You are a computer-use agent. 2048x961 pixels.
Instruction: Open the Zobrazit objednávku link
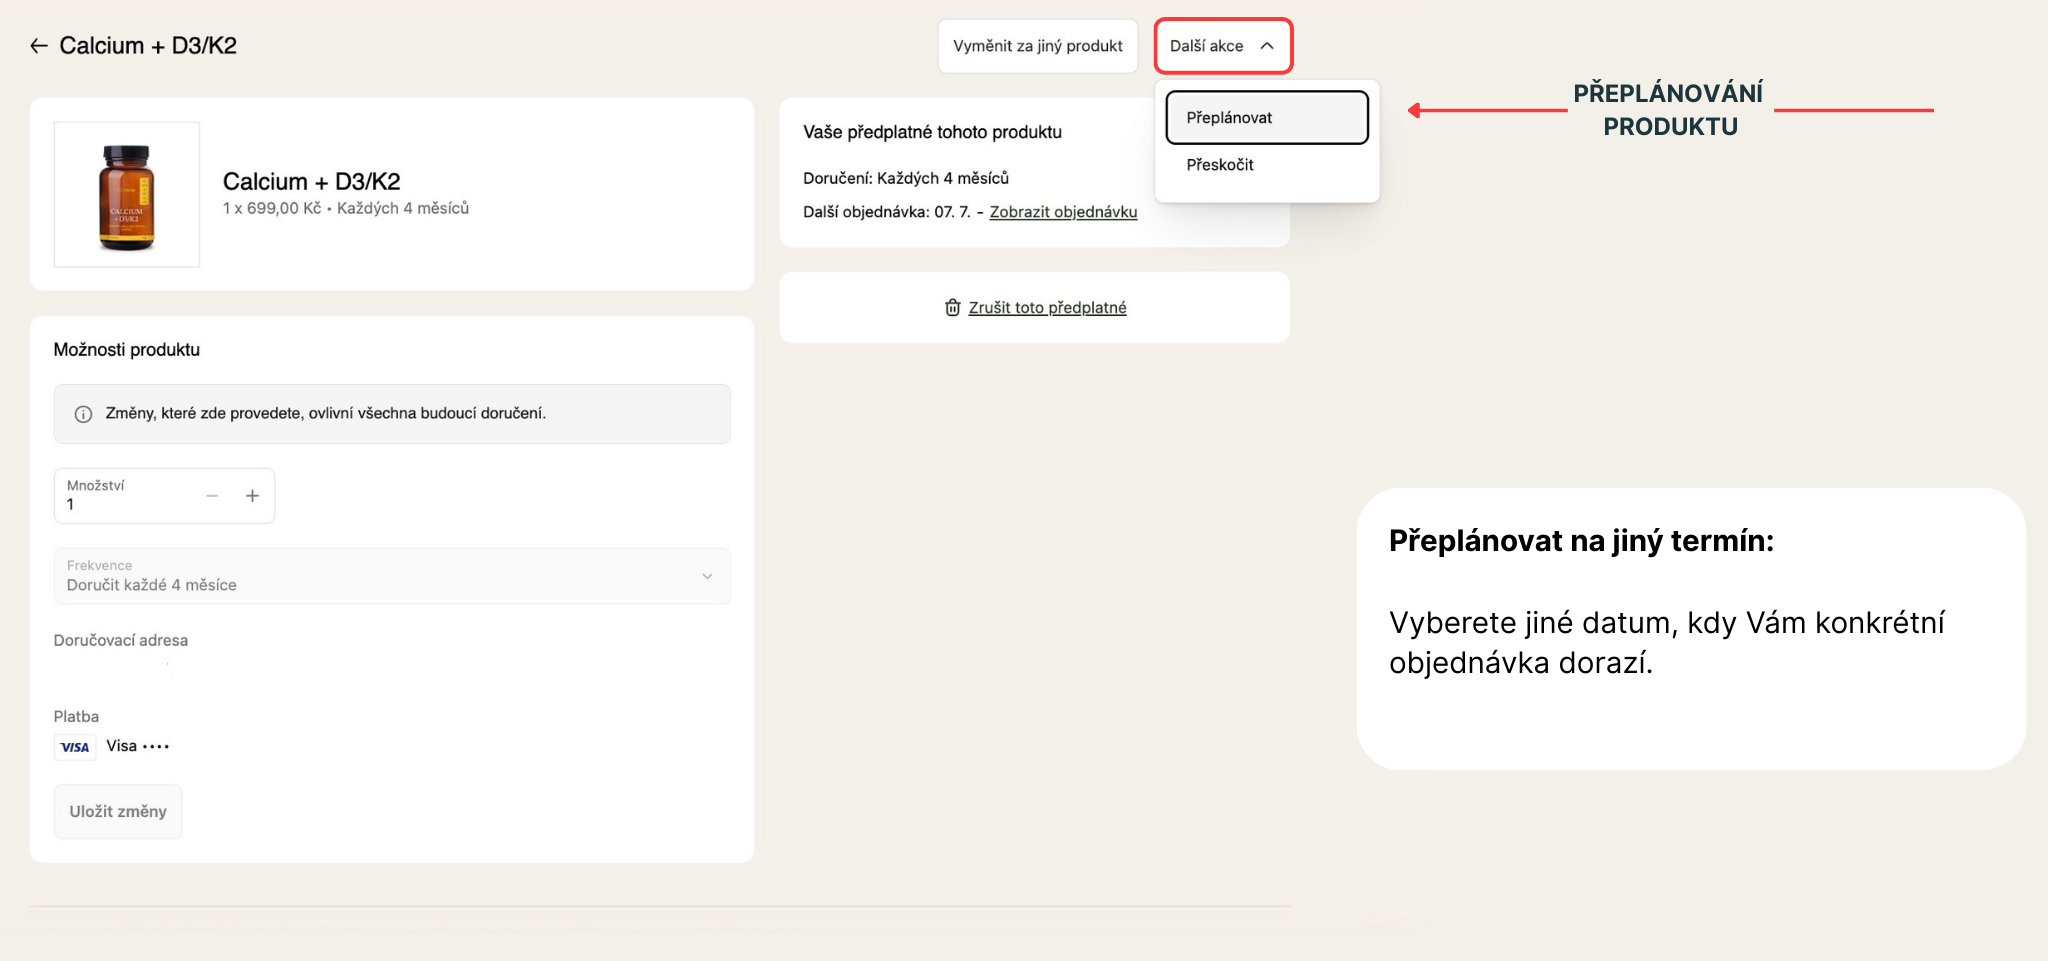[x=1063, y=212]
